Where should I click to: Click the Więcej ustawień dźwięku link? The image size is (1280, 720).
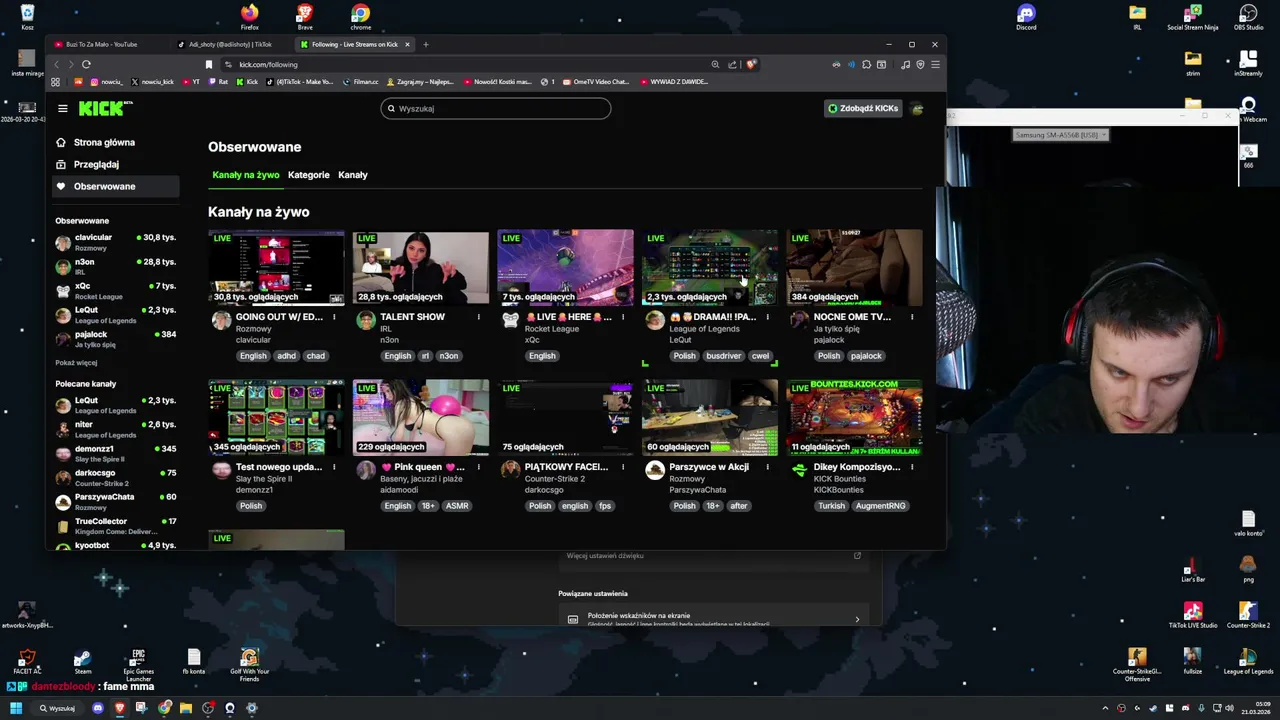(x=605, y=556)
